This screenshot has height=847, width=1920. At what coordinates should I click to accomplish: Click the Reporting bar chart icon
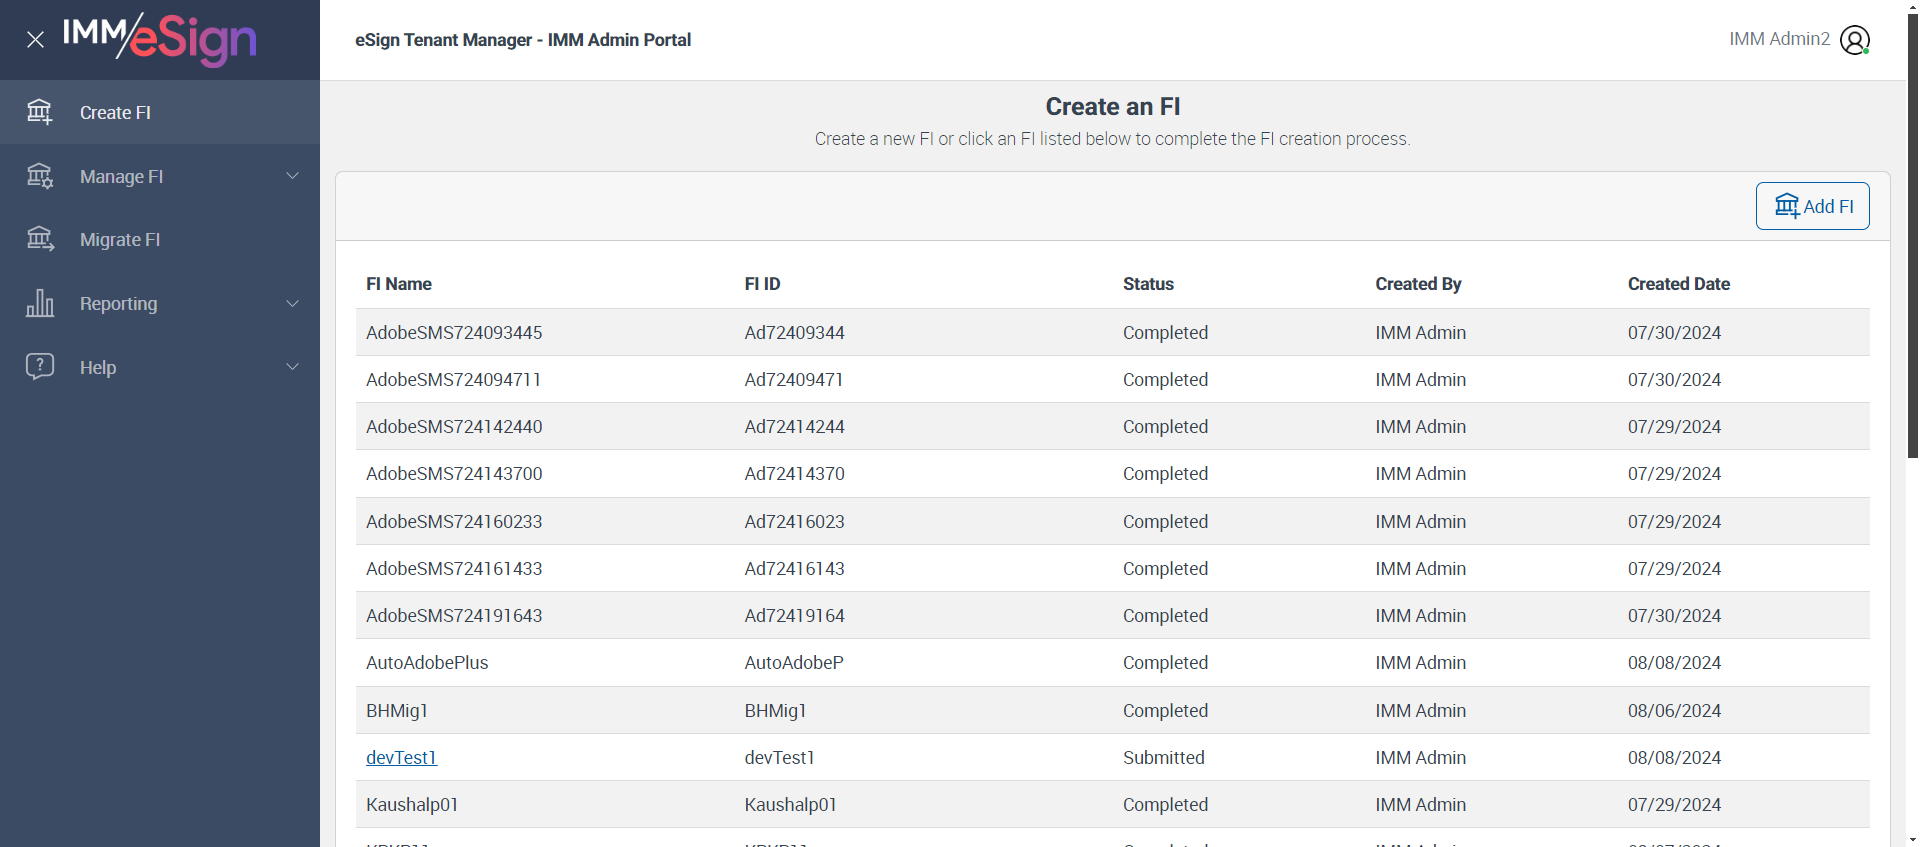tap(40, 303)
